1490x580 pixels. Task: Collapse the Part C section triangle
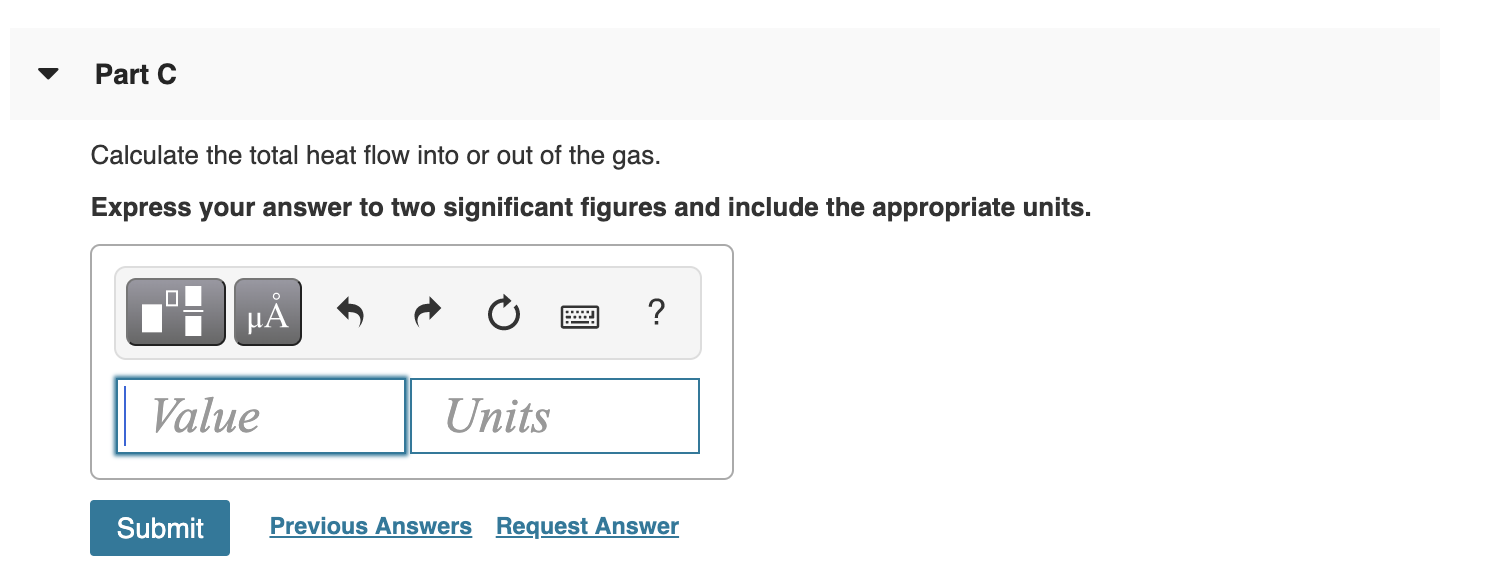[x=48, y=73]
